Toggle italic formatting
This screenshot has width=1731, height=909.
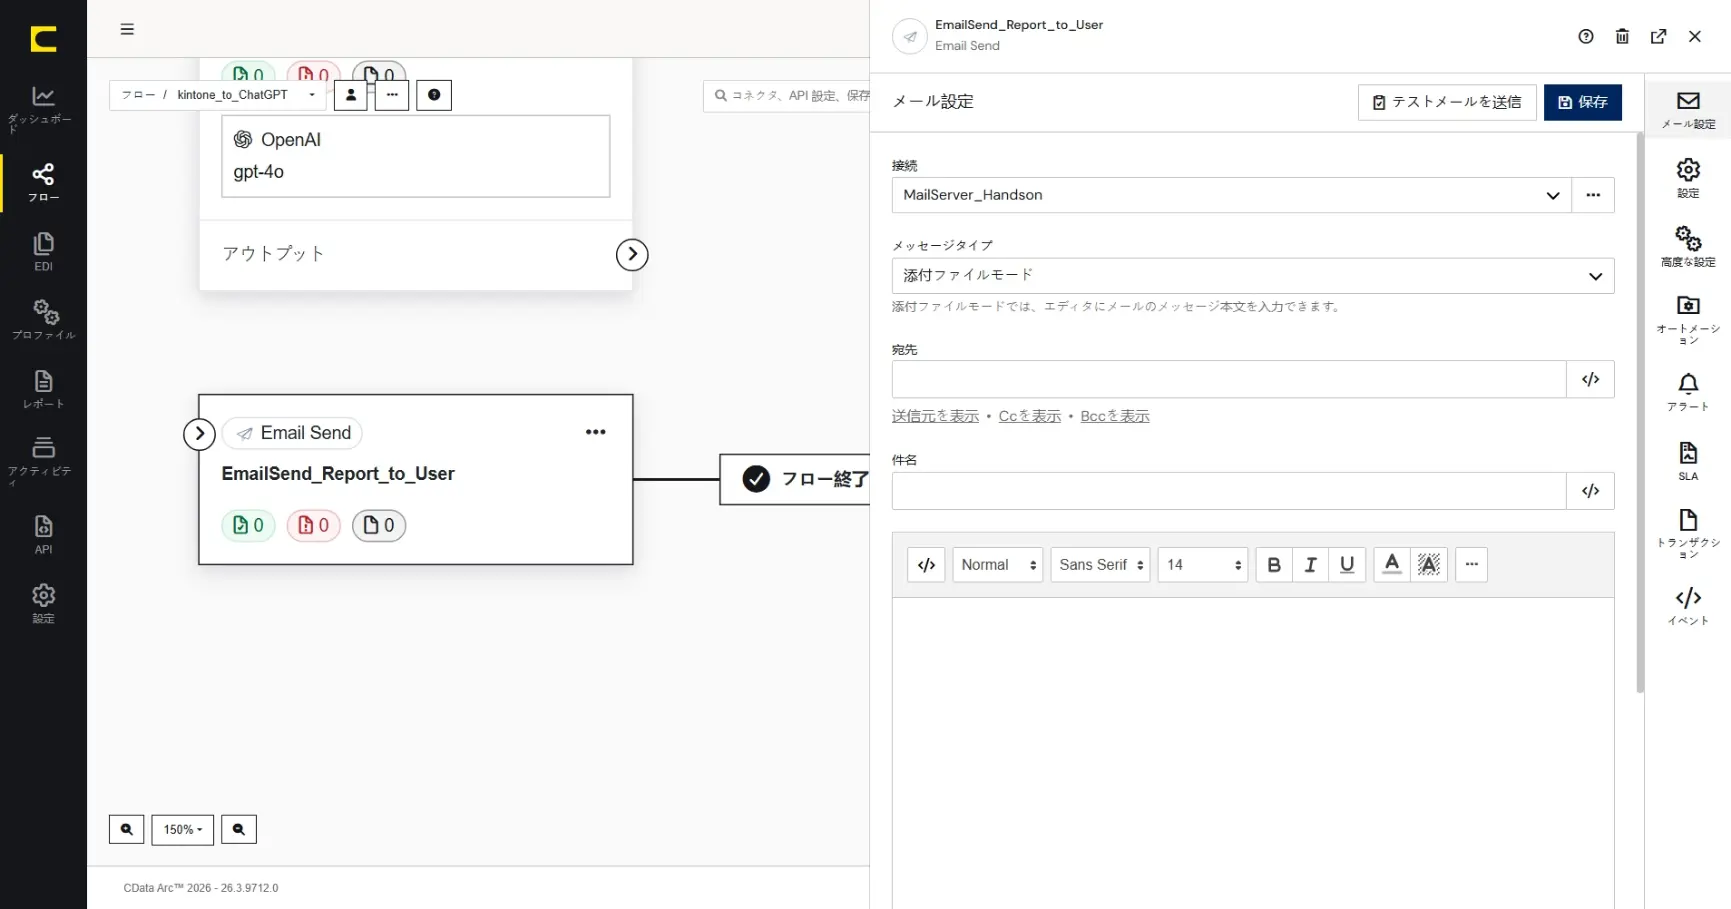pos(1310,565)
